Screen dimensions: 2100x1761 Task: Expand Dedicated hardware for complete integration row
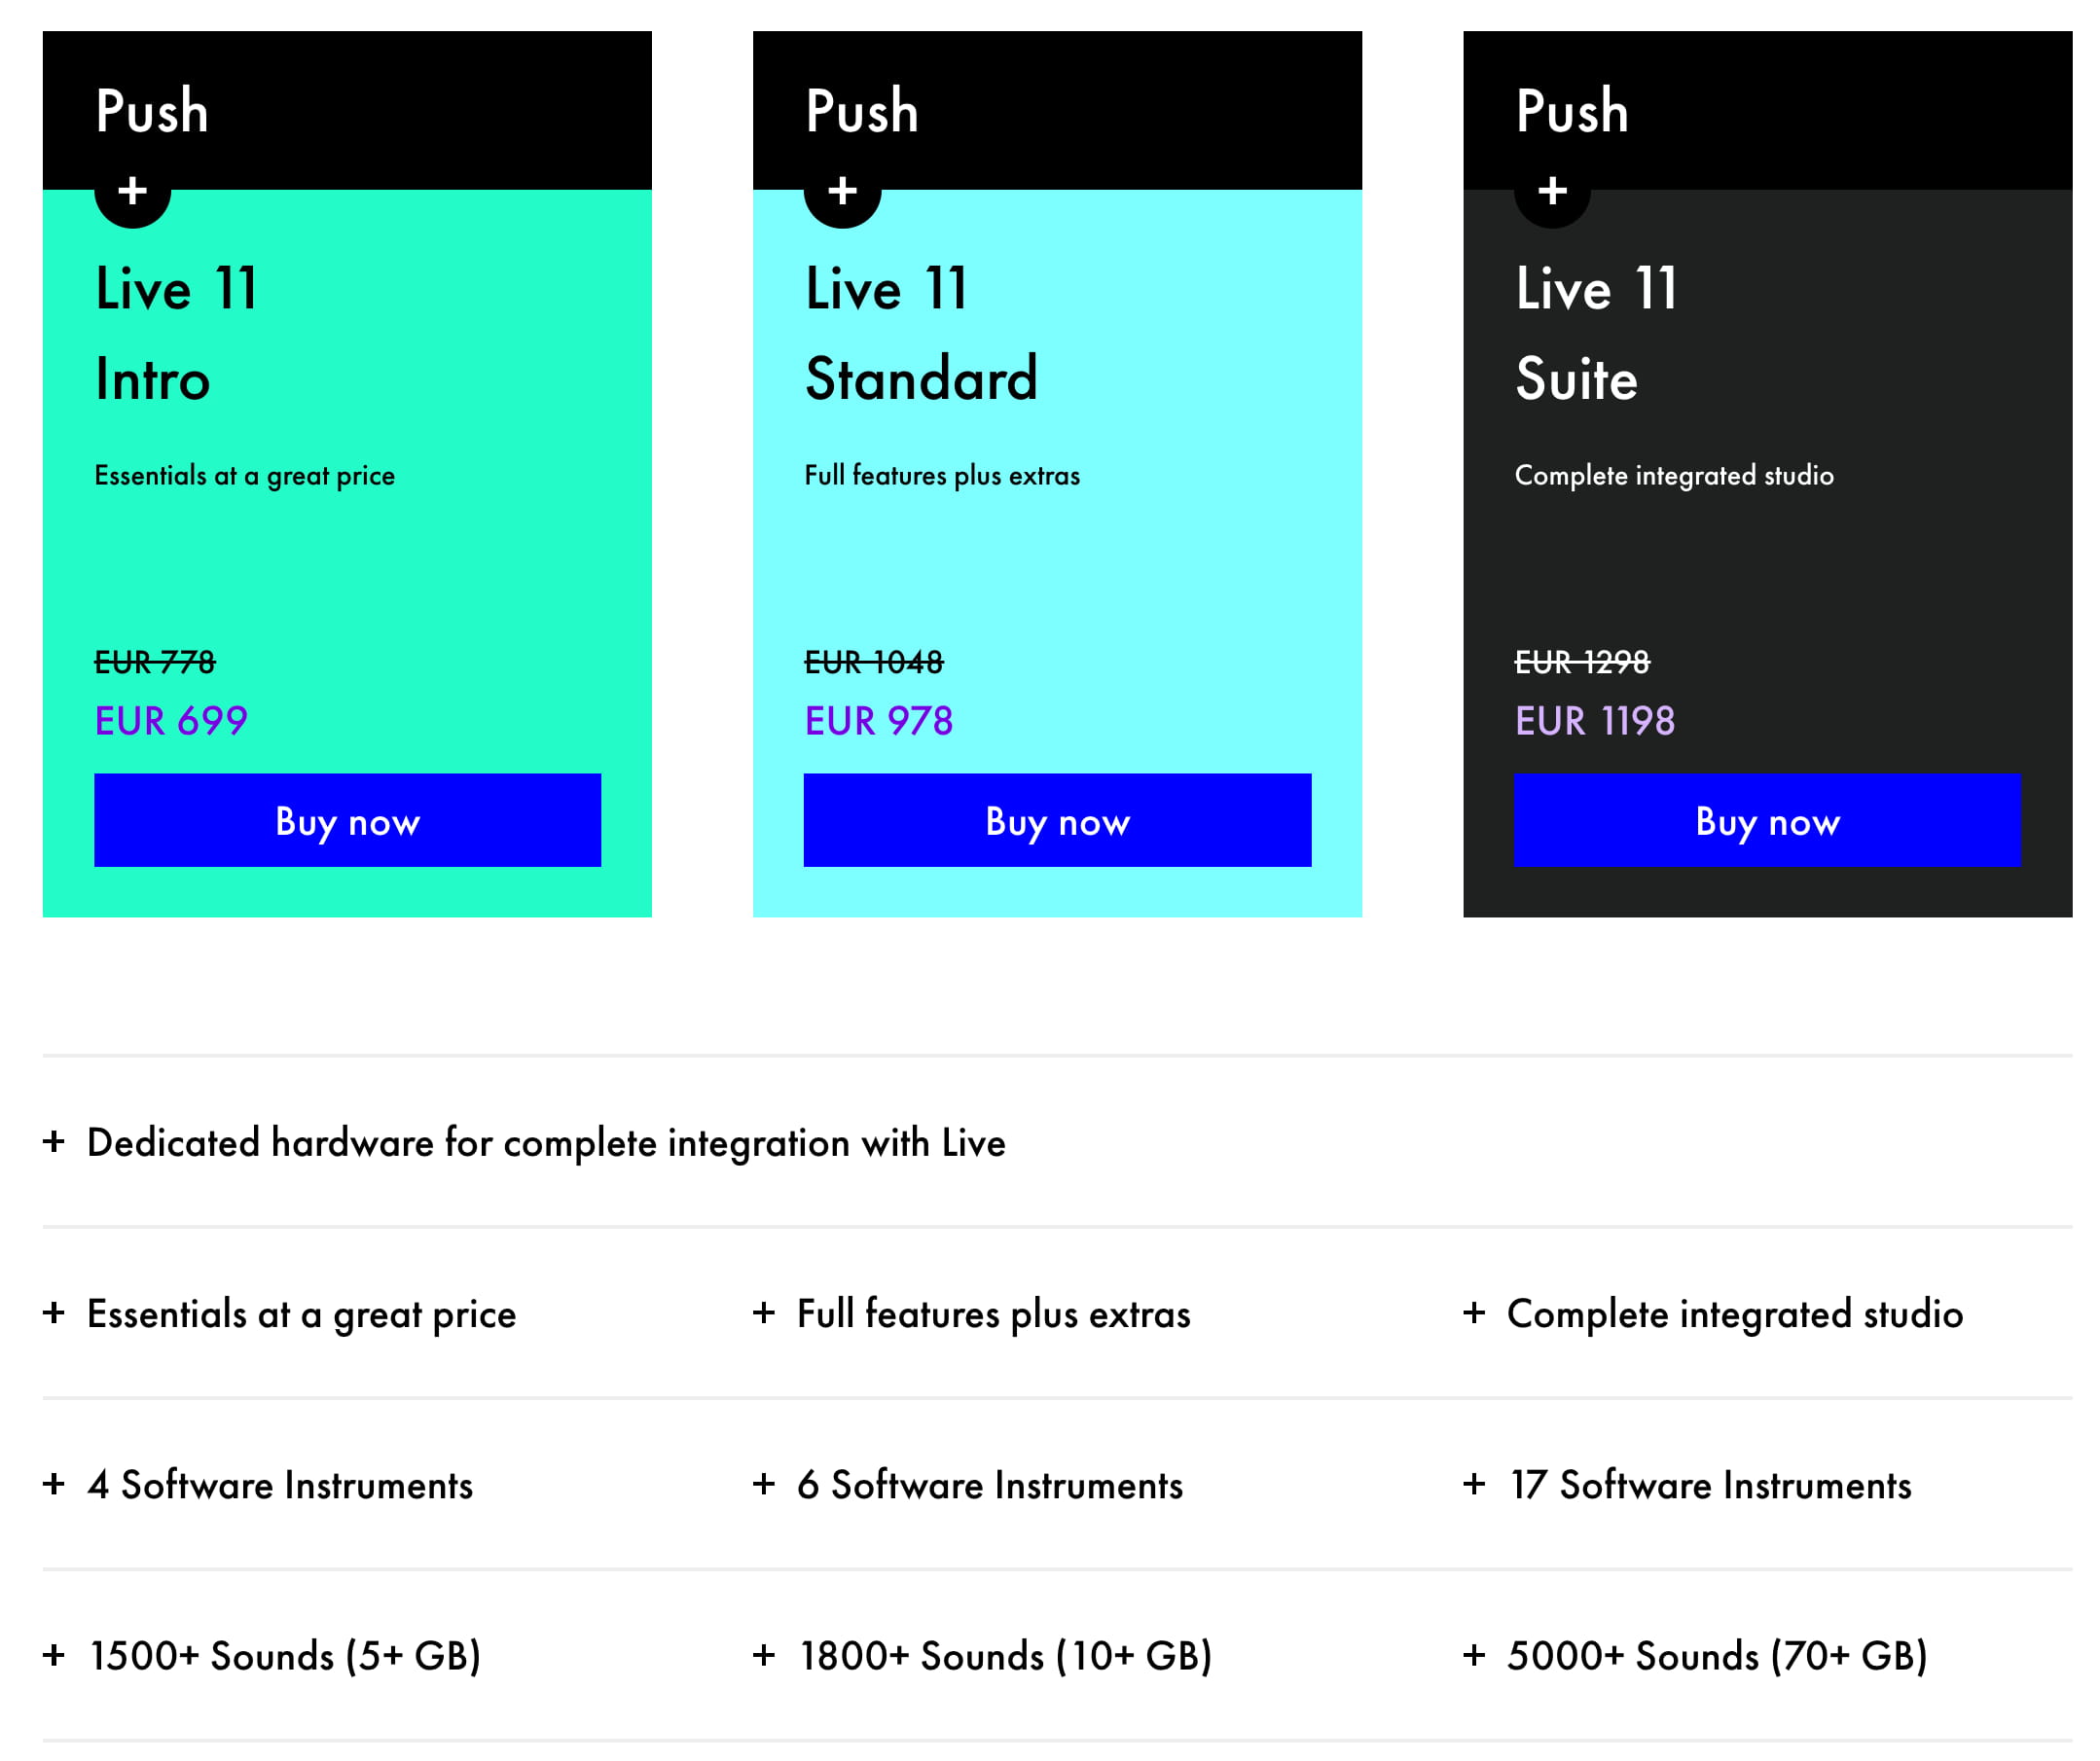tap(54, 1142)
